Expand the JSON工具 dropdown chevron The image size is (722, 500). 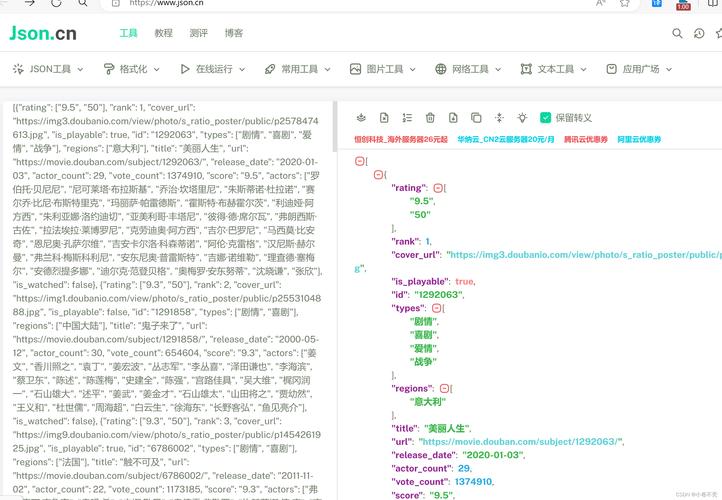(80, 70)
